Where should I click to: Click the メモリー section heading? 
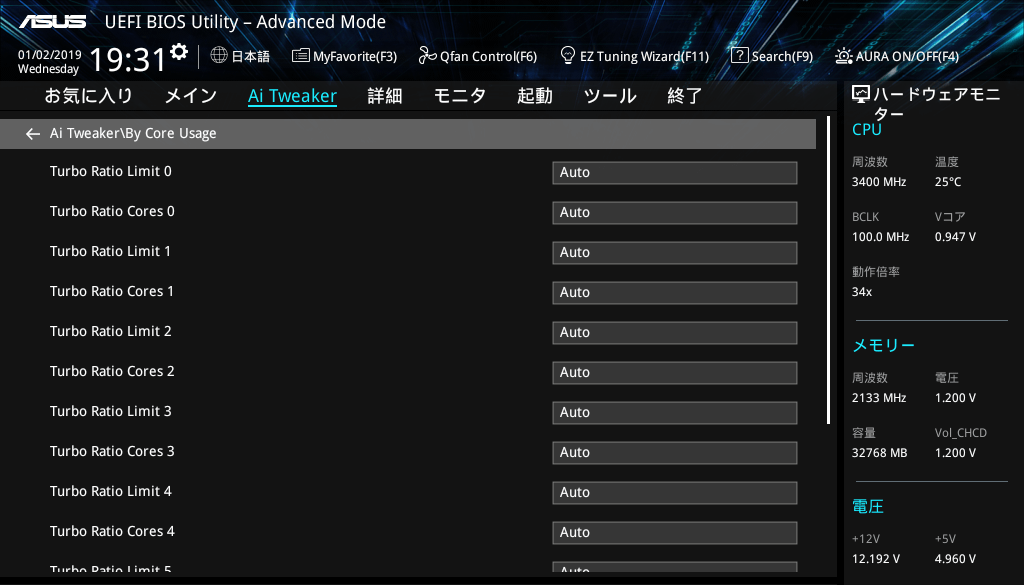tap(884, 345)
